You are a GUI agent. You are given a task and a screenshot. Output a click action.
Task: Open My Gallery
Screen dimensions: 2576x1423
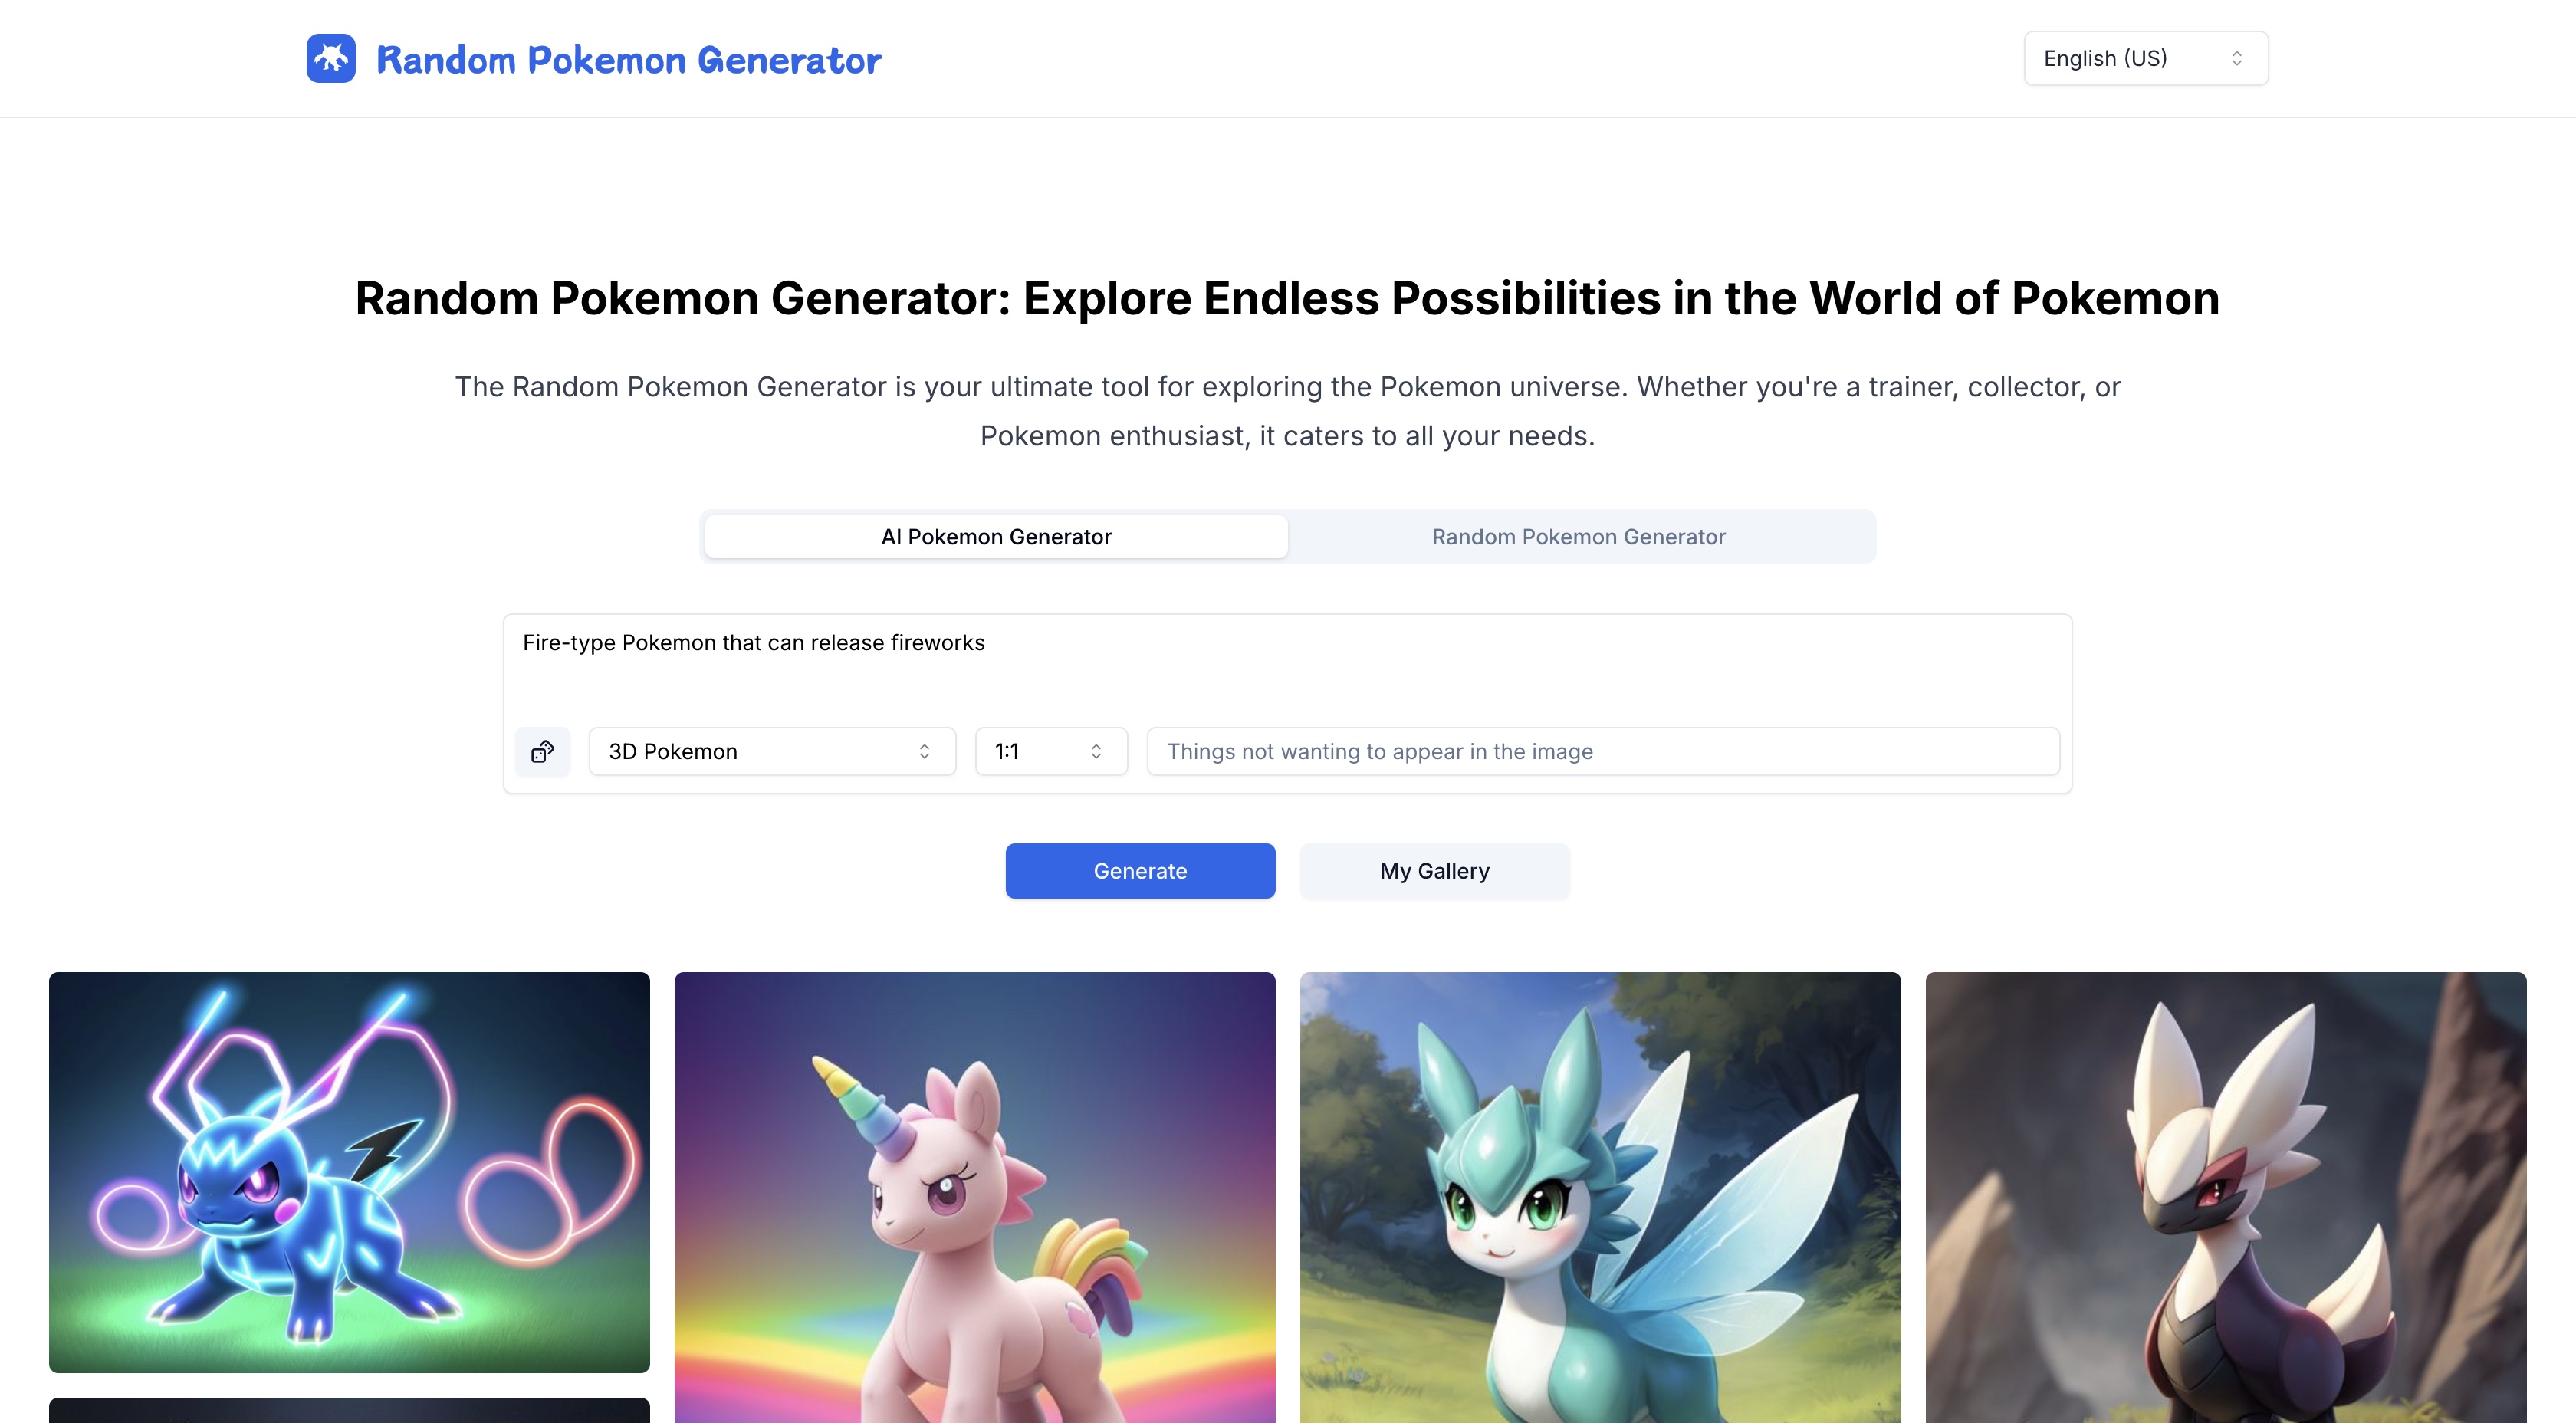click(1434, 871)
